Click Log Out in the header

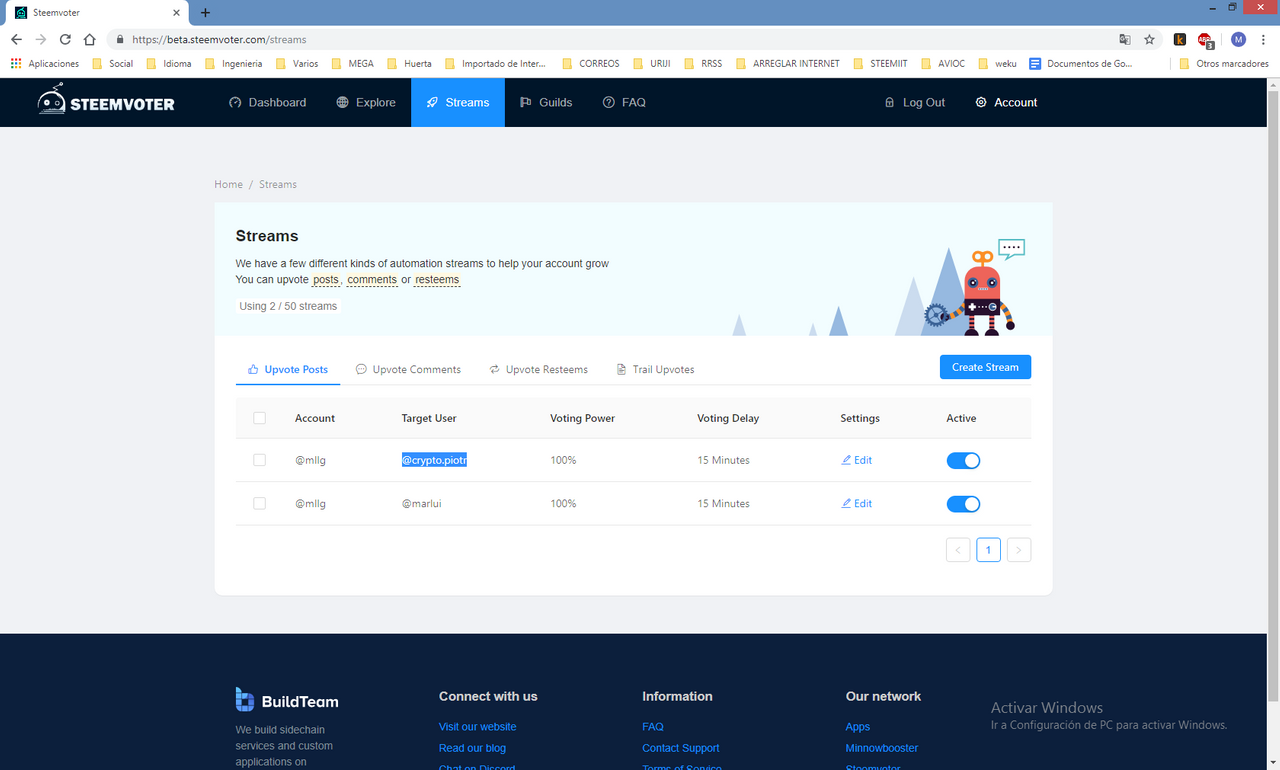pos(915,102)
